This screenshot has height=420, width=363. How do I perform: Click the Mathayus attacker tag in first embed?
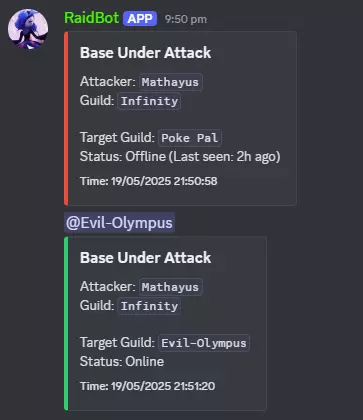click(x=170, y=82)
